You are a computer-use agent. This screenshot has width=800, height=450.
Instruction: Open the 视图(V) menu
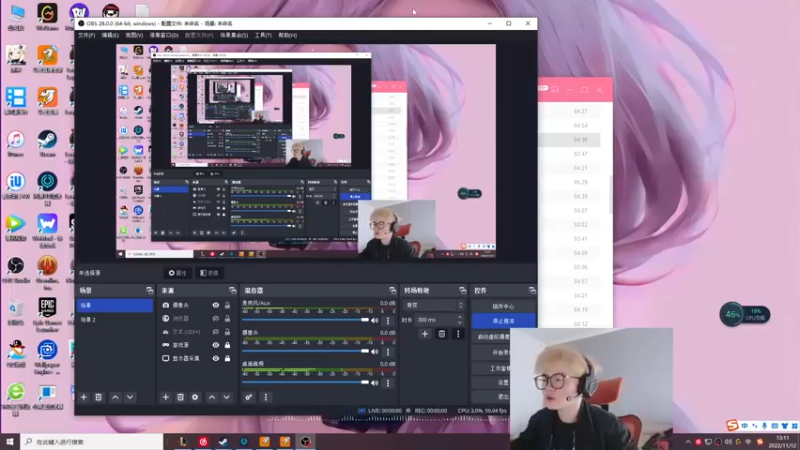[x=134, y=35]
